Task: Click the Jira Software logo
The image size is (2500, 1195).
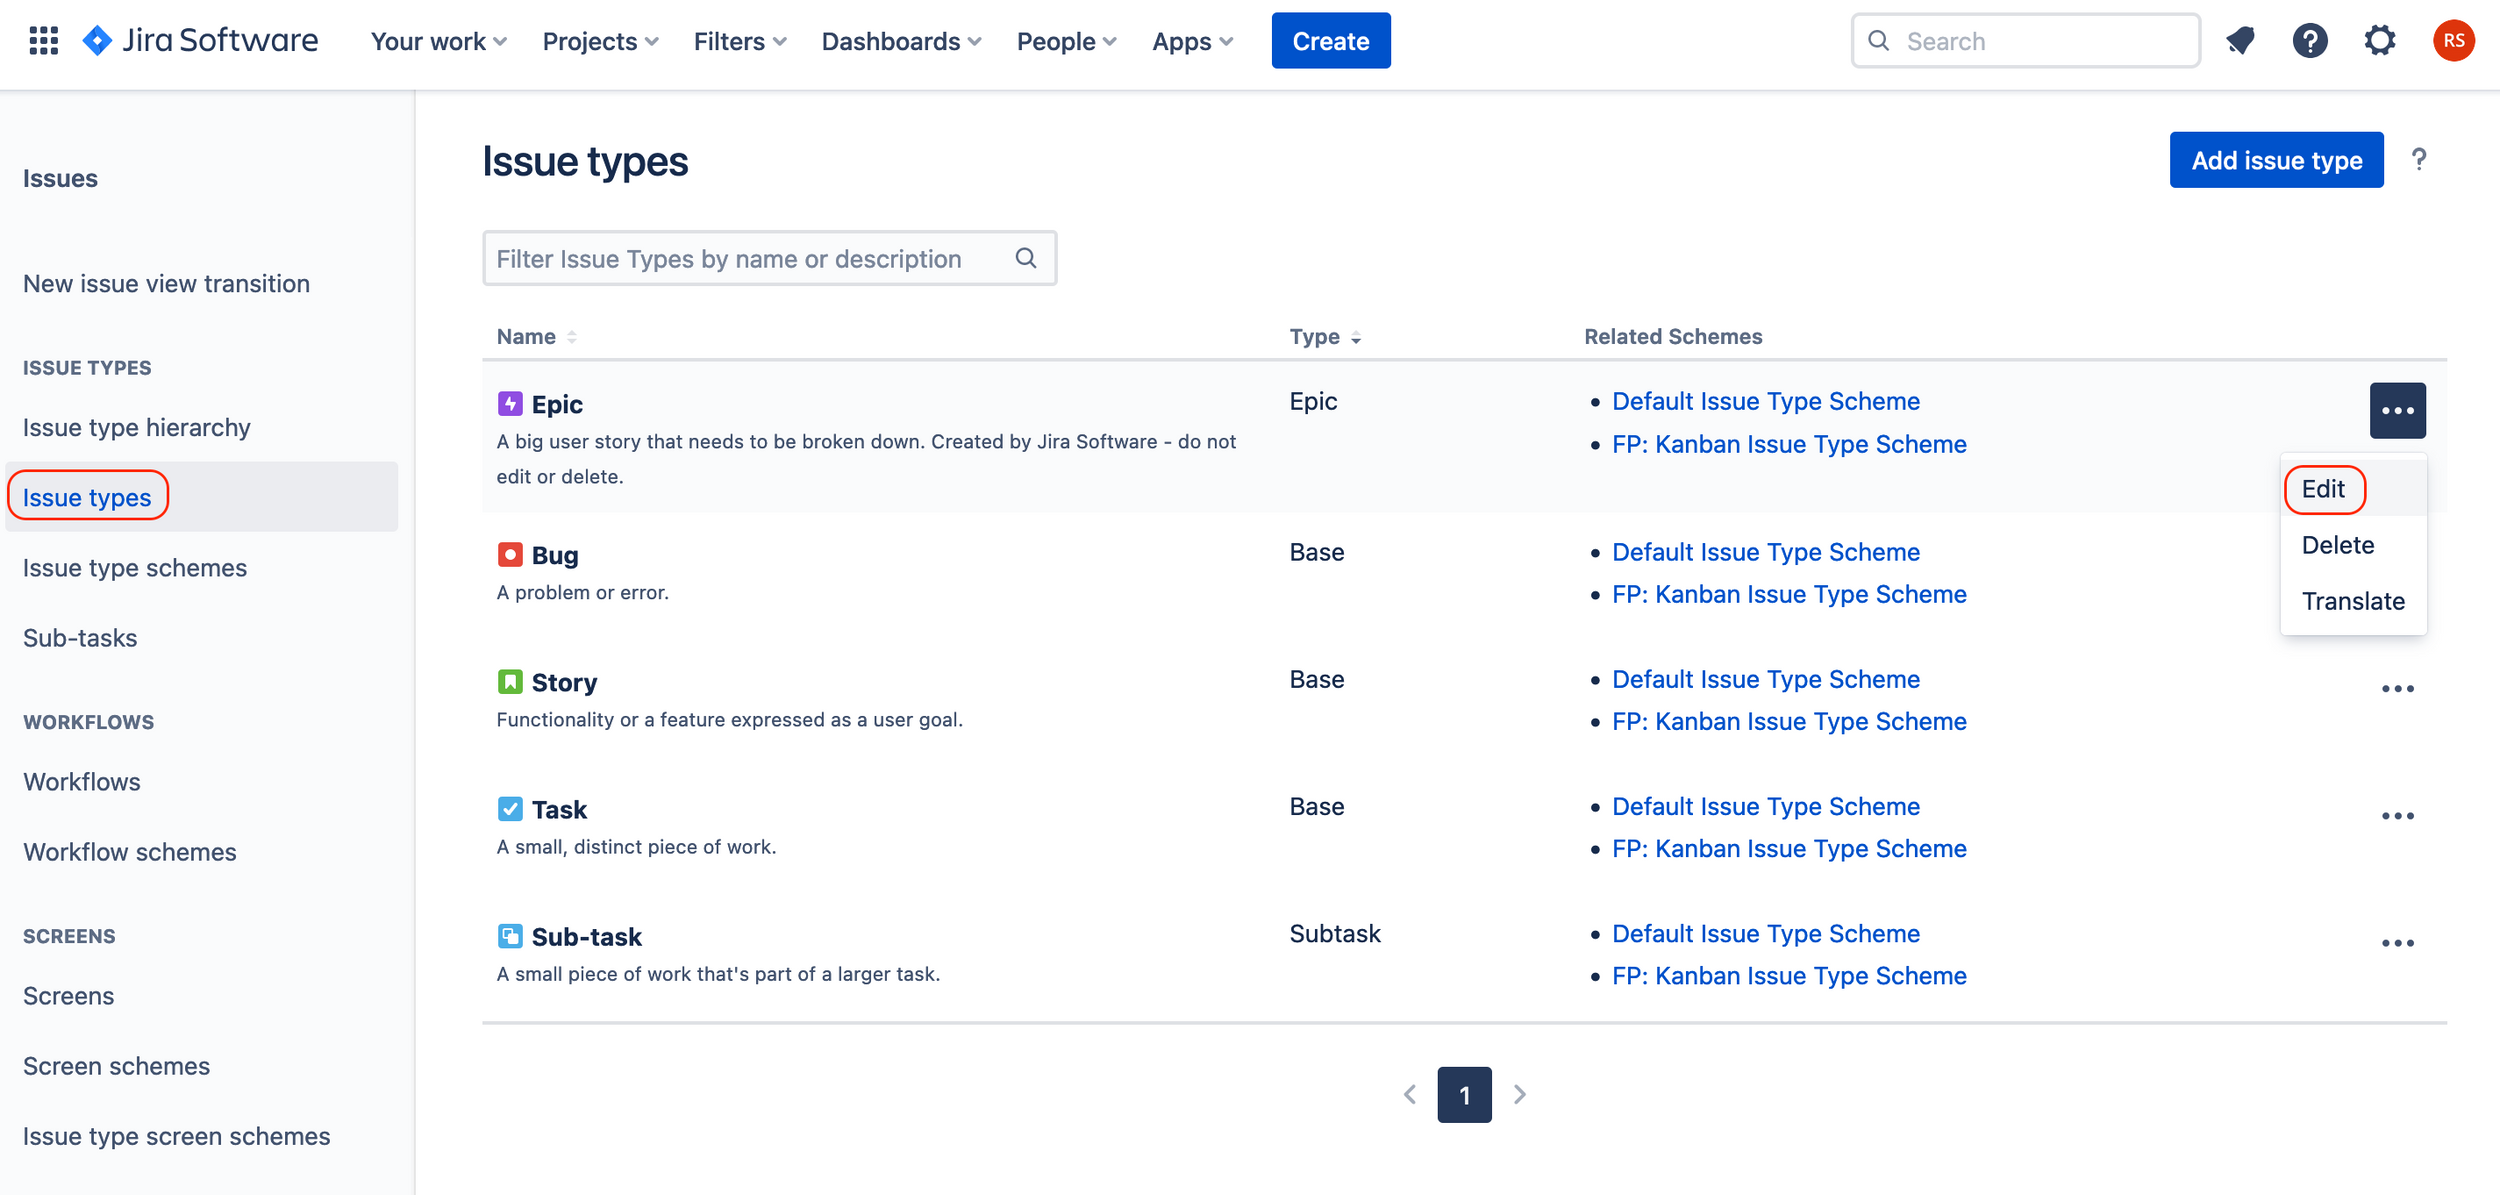Action: click(x=200, y=41)
